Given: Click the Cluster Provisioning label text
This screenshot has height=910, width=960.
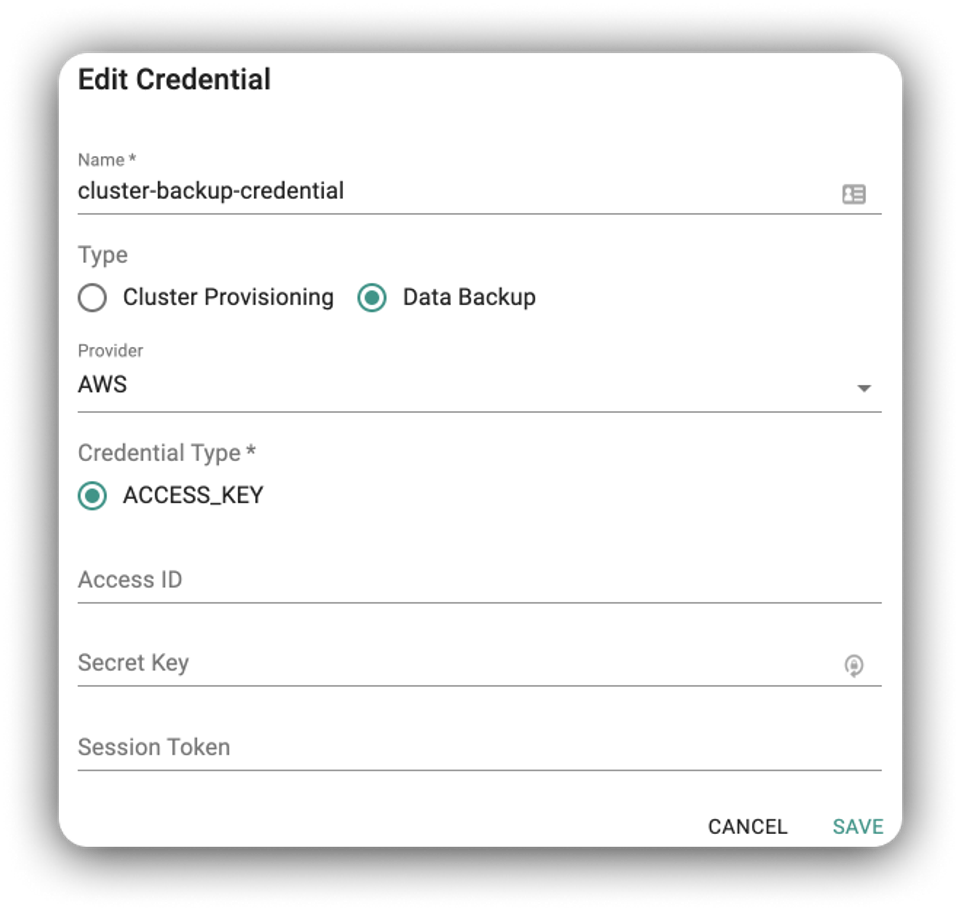Looking at the screenshot, I should [x=228, y=297].
